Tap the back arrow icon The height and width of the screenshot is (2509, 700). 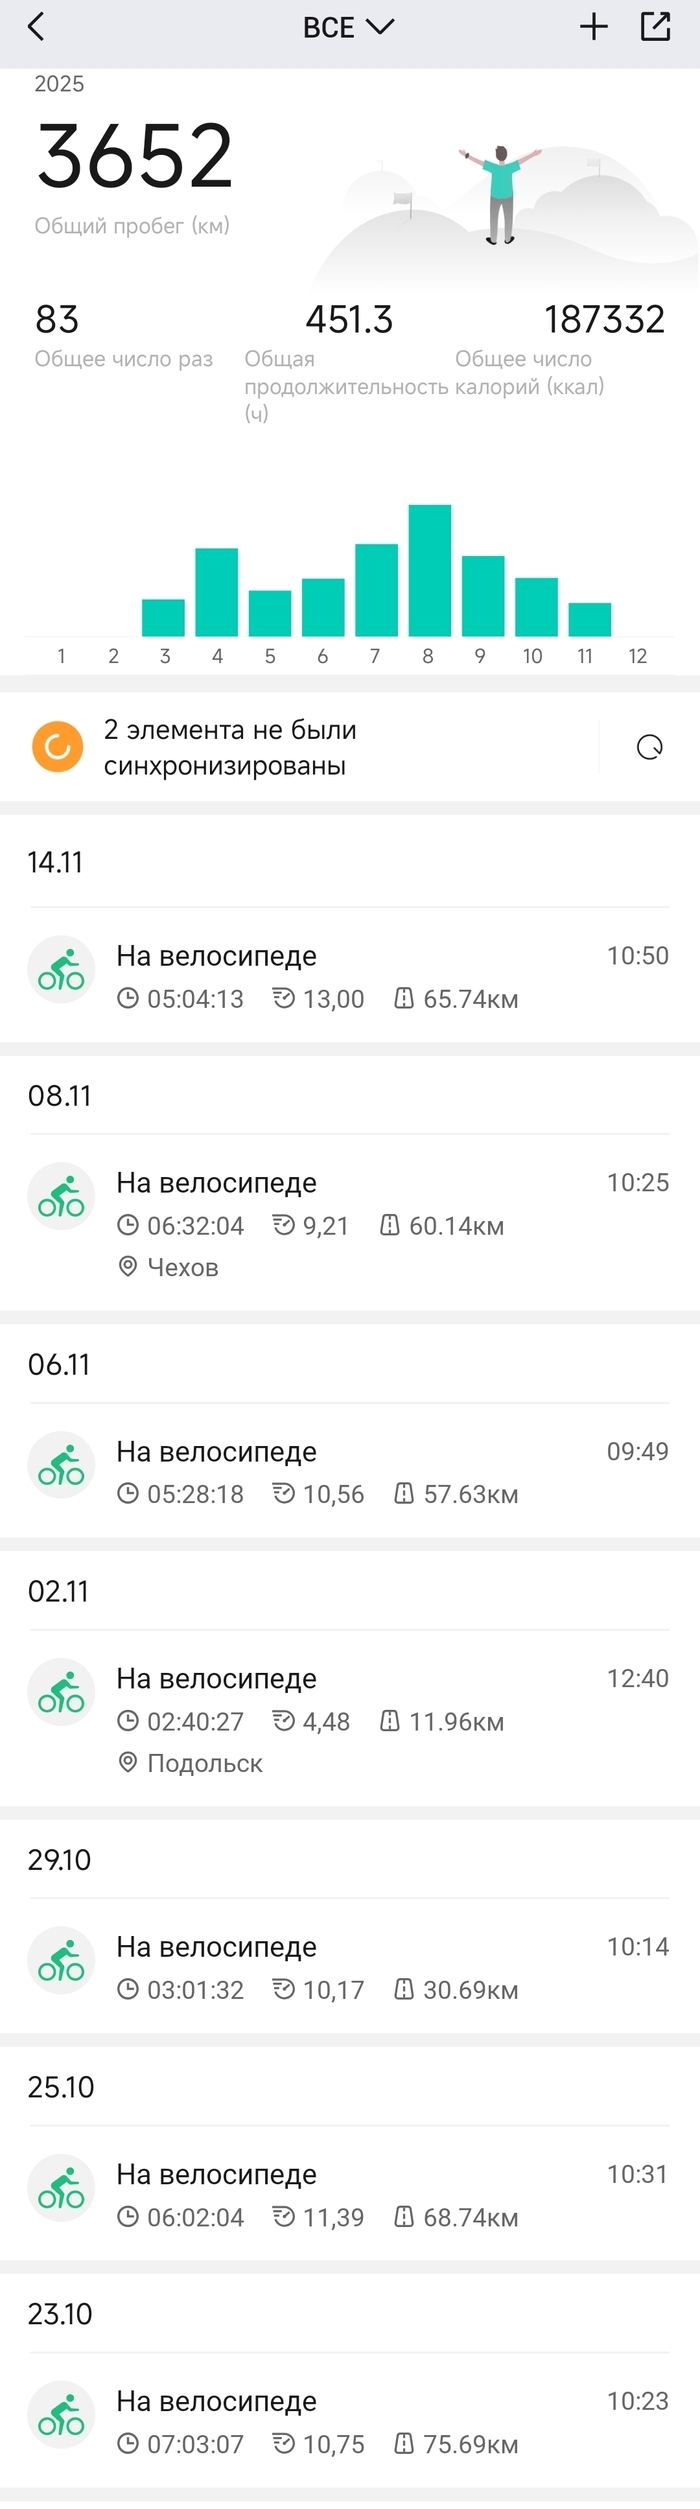click(37, 27)
